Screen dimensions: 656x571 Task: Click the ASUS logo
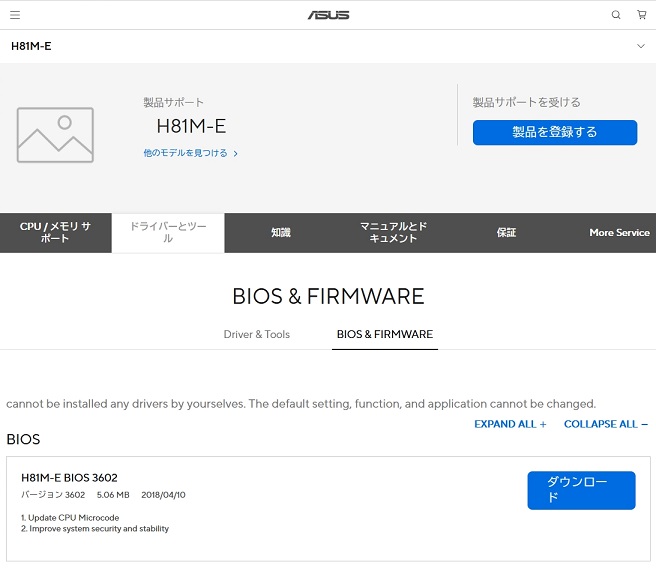coord(328,15)
